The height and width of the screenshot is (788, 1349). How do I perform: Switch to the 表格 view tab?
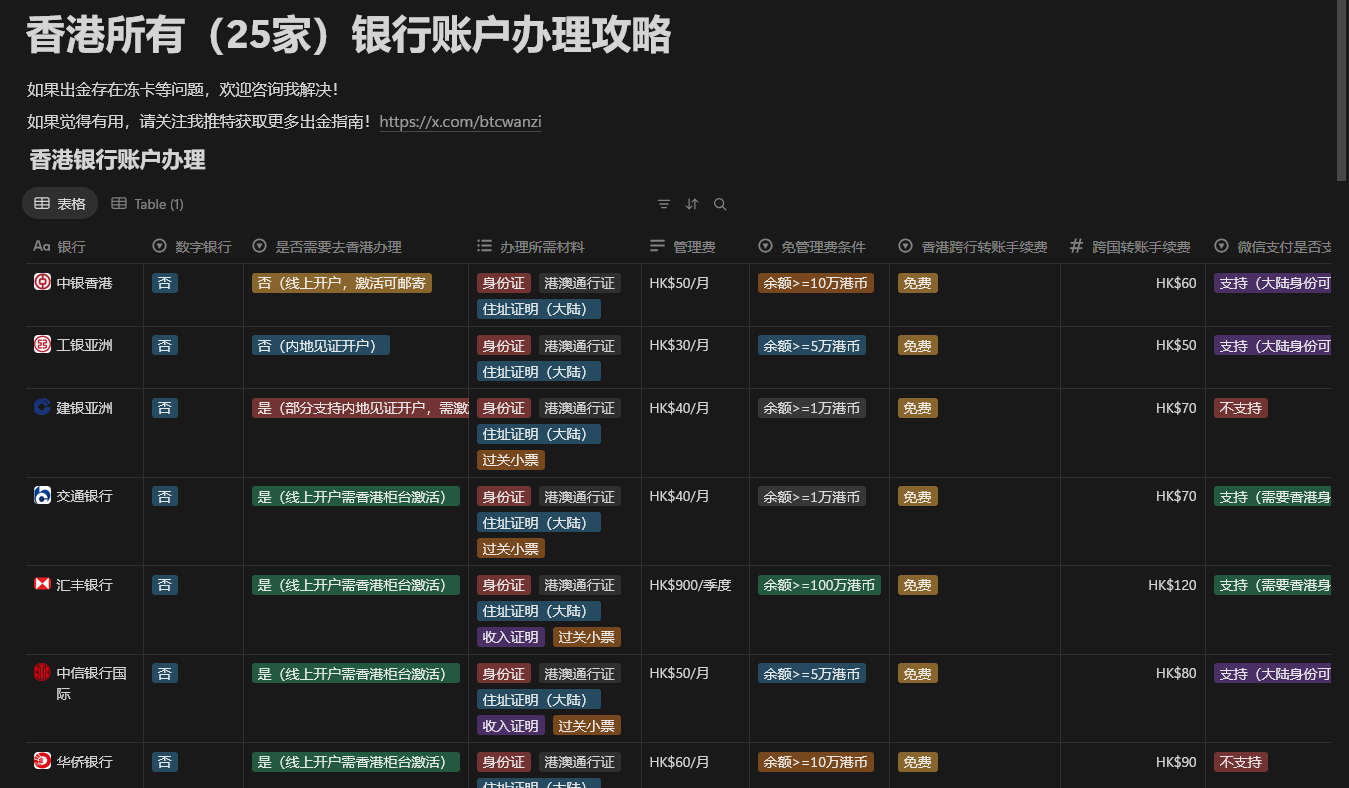60,204
